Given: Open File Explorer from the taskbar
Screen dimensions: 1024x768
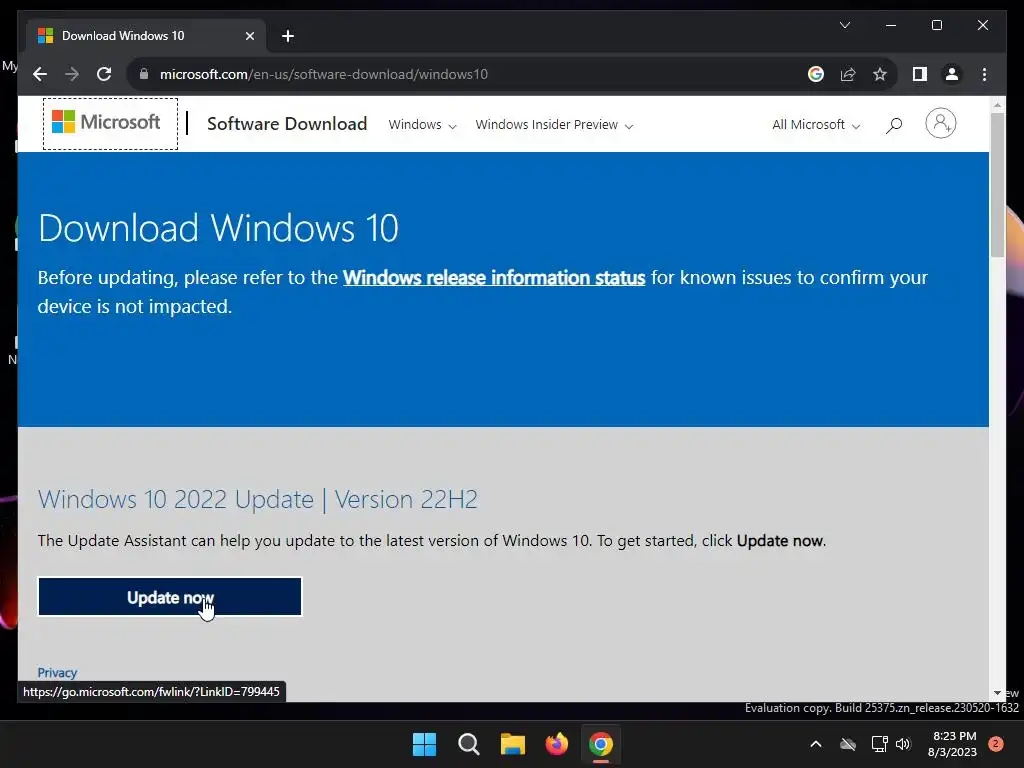Looking at the screenshot, I should pos(513,744).
